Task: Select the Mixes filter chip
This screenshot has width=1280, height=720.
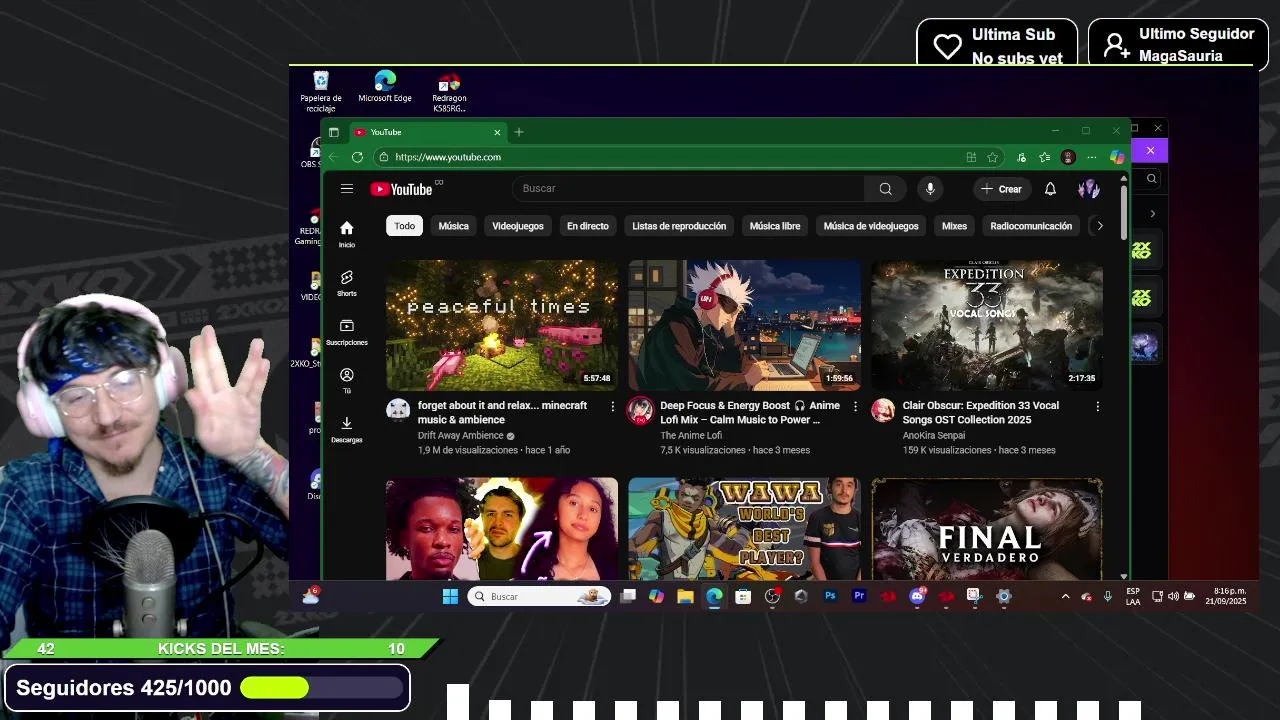Action: (x=954, y=226)
